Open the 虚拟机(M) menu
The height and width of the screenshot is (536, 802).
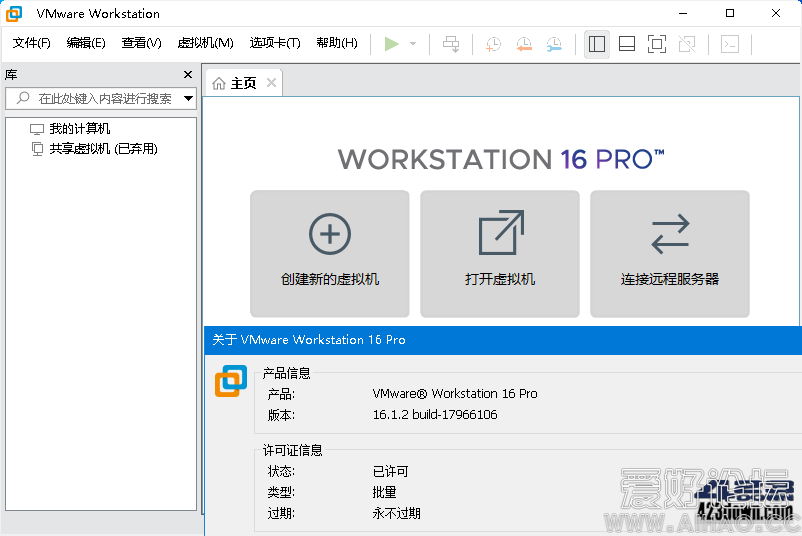pos(205,43)
